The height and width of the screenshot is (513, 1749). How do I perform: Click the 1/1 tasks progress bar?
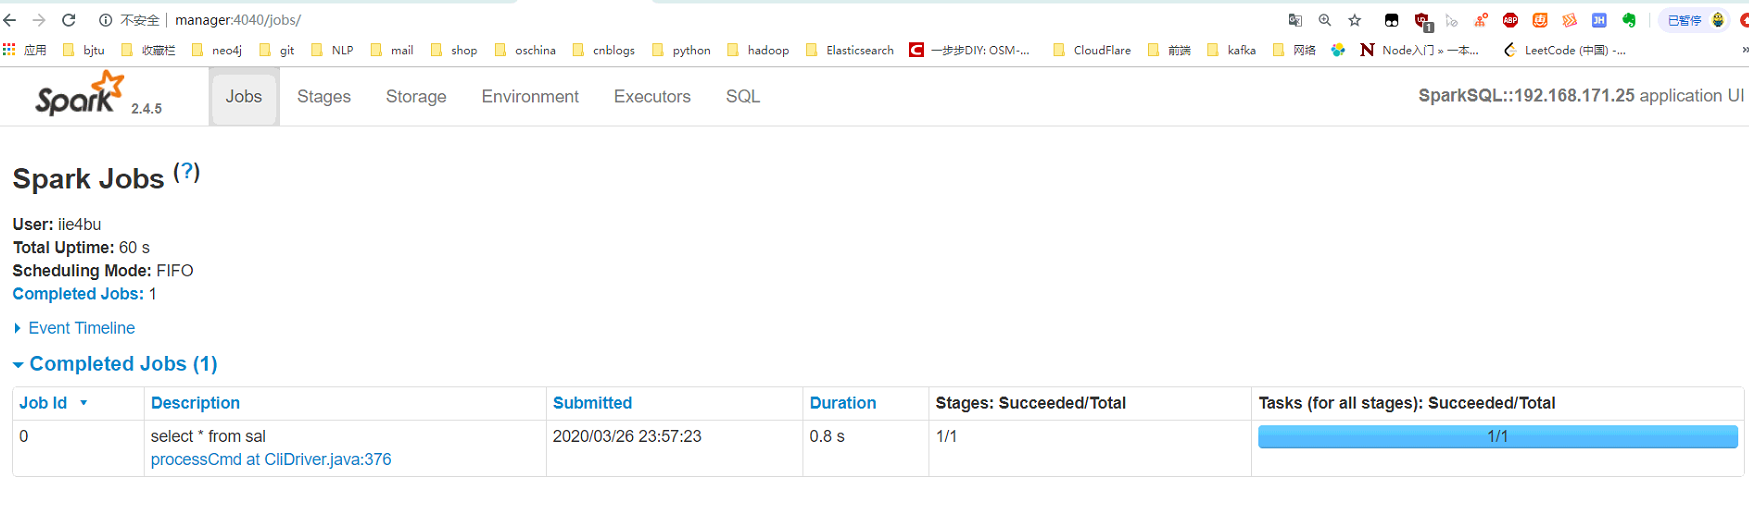pos(1497,437)
